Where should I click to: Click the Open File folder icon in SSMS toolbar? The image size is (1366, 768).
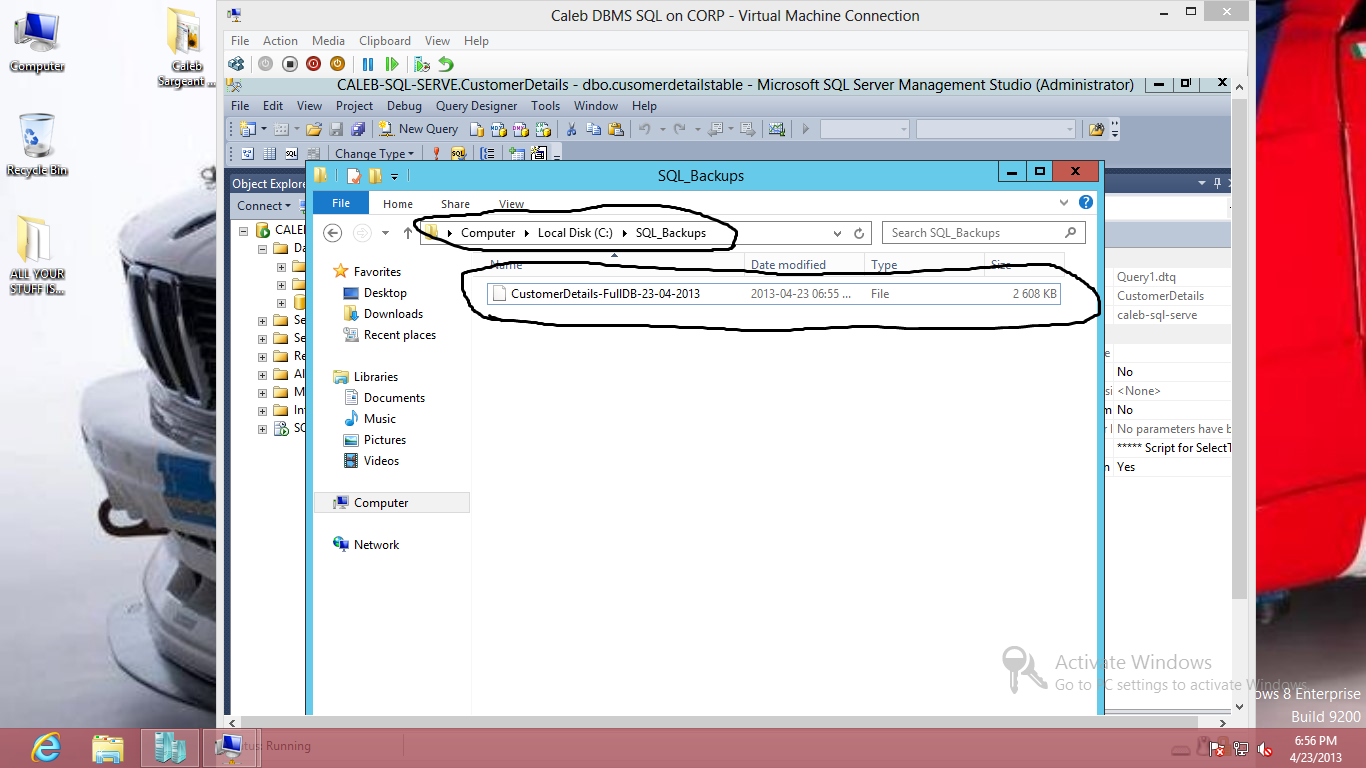coord(314,129)
